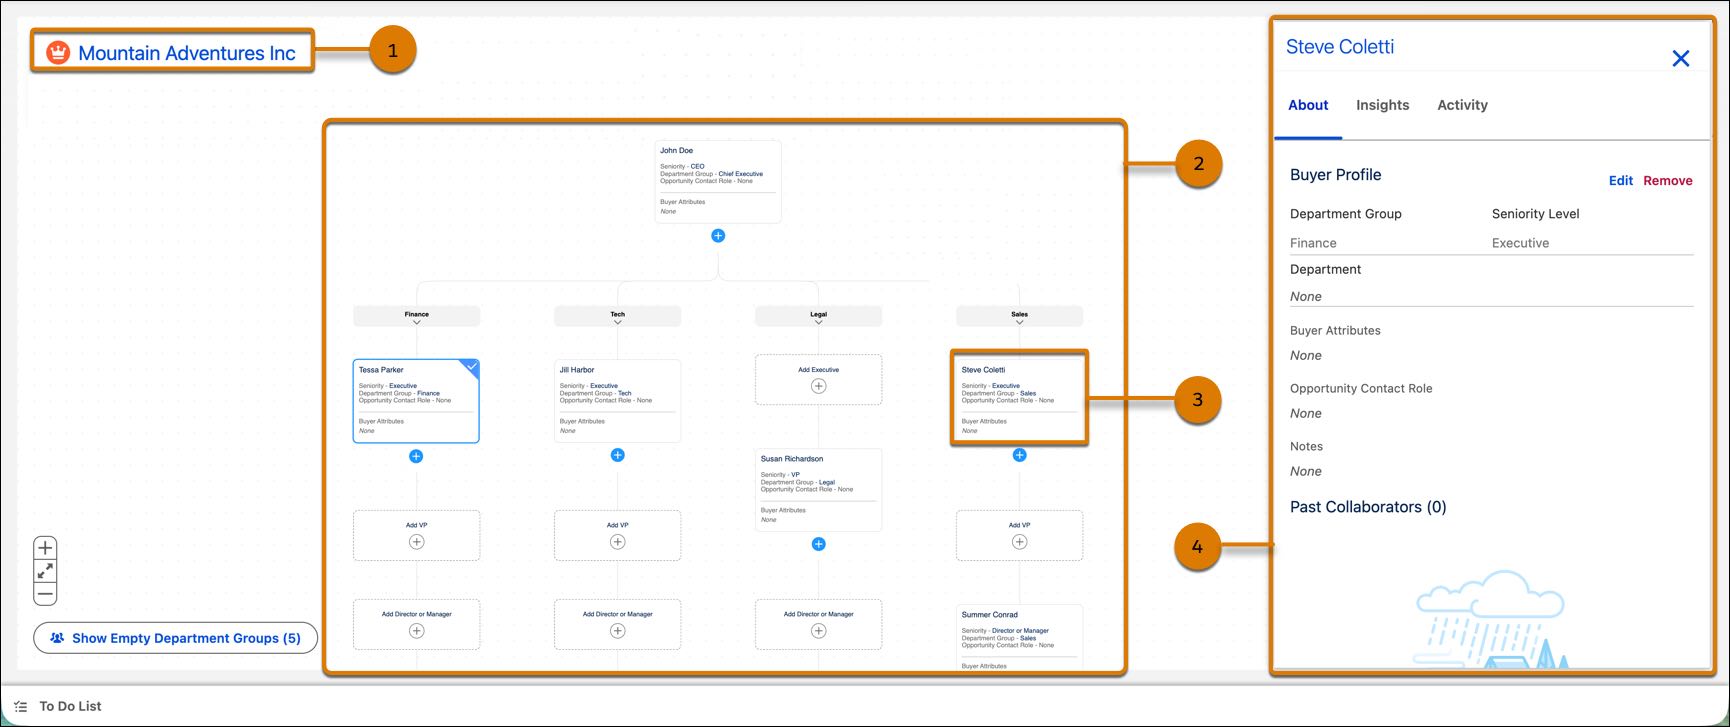Click the zoom in plus button
Screen dimensions: 1730x727
tap(45, 548)
